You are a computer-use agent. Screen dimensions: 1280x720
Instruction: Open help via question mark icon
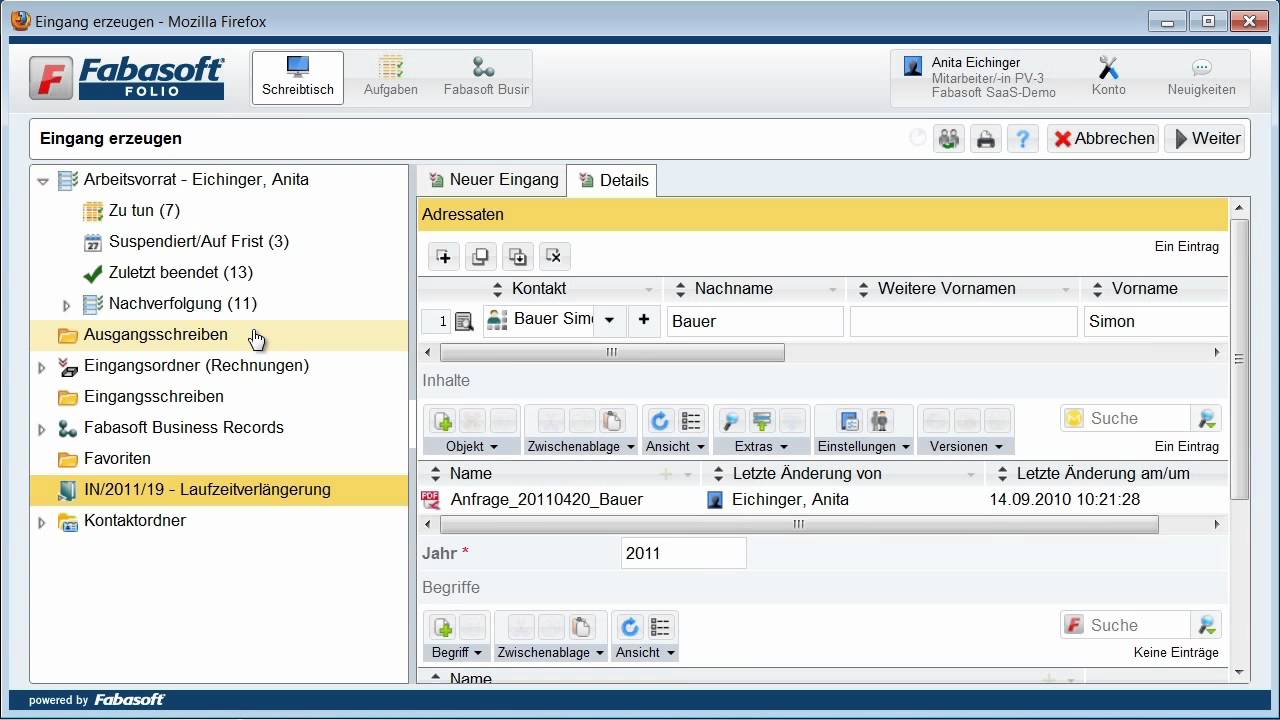(x=1022, y=139)
